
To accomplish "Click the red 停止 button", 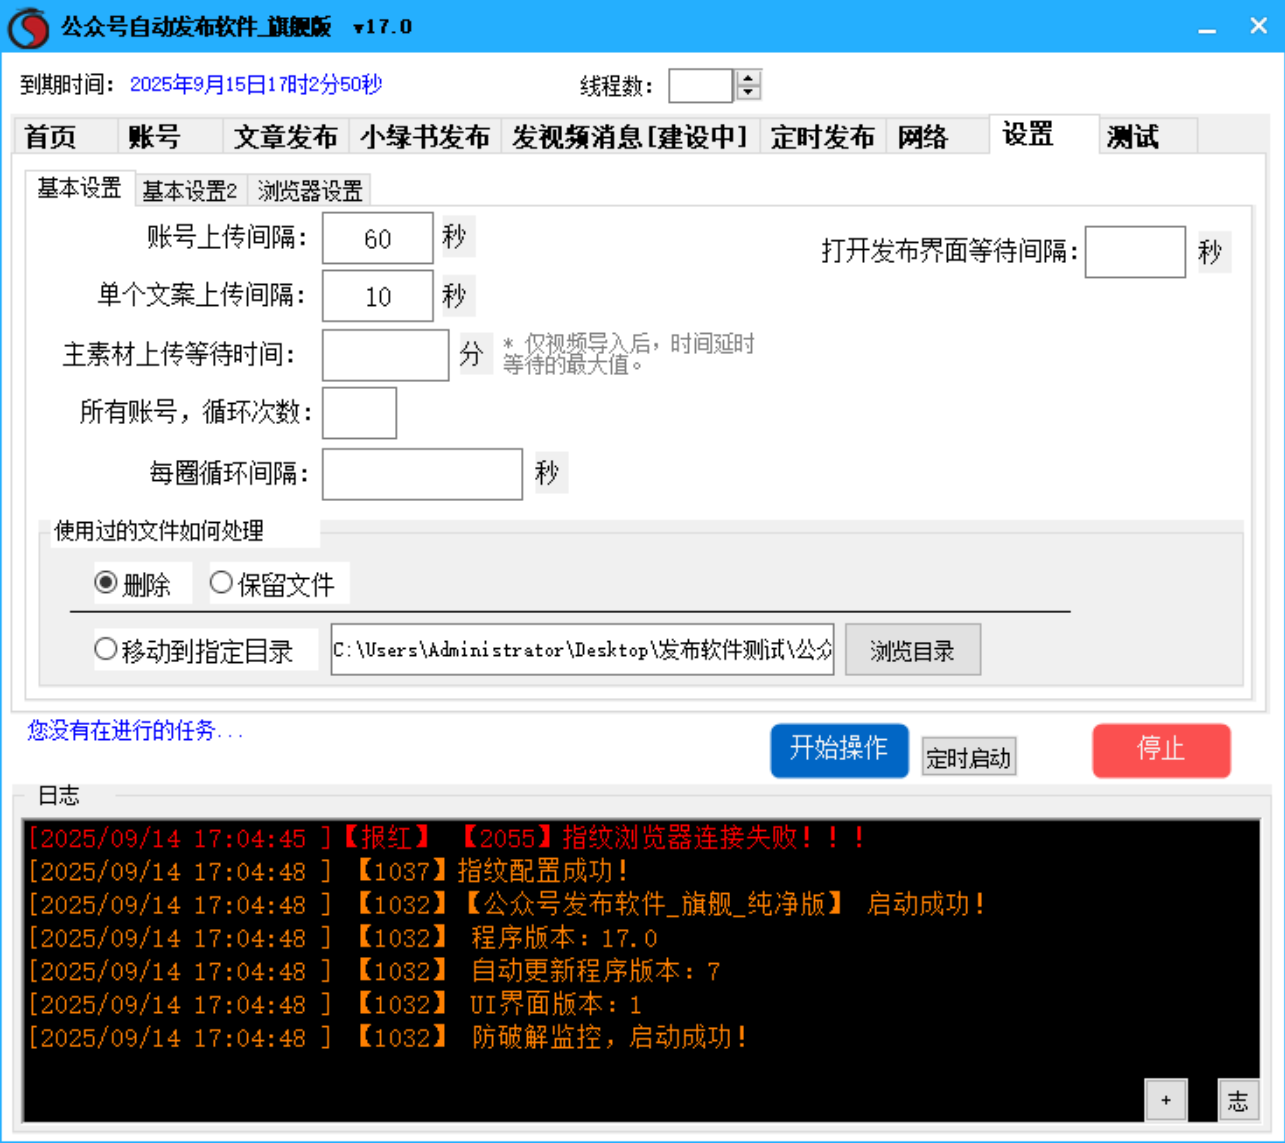I will pyautogui.click(x=1162, y=751).
